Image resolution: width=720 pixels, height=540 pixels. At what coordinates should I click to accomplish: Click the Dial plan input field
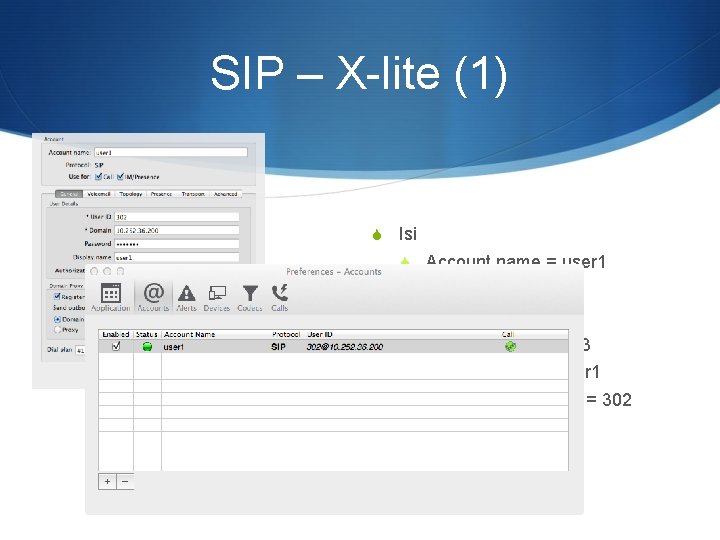[x=80, y=350]
